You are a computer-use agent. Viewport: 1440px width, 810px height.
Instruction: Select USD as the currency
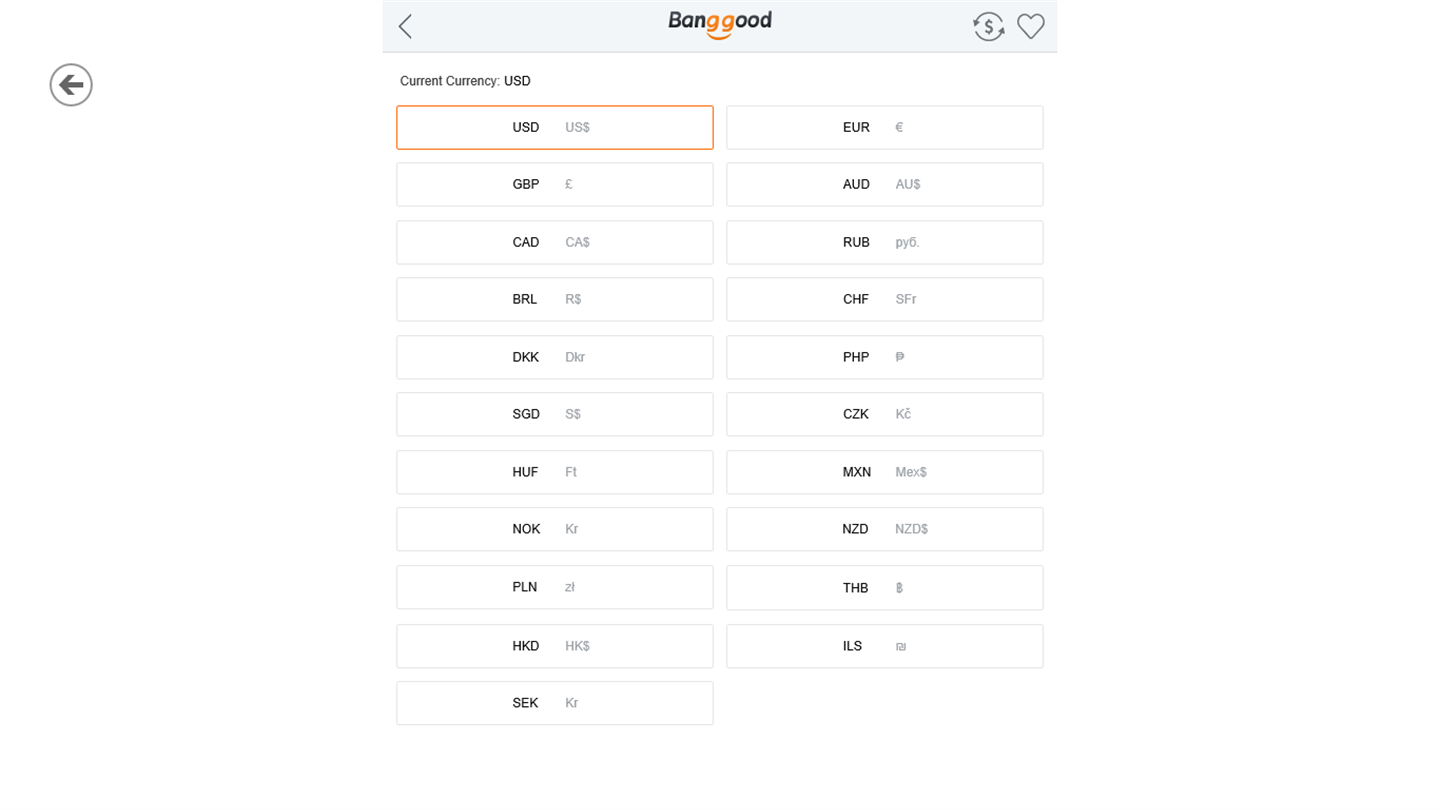click(554, 128)
